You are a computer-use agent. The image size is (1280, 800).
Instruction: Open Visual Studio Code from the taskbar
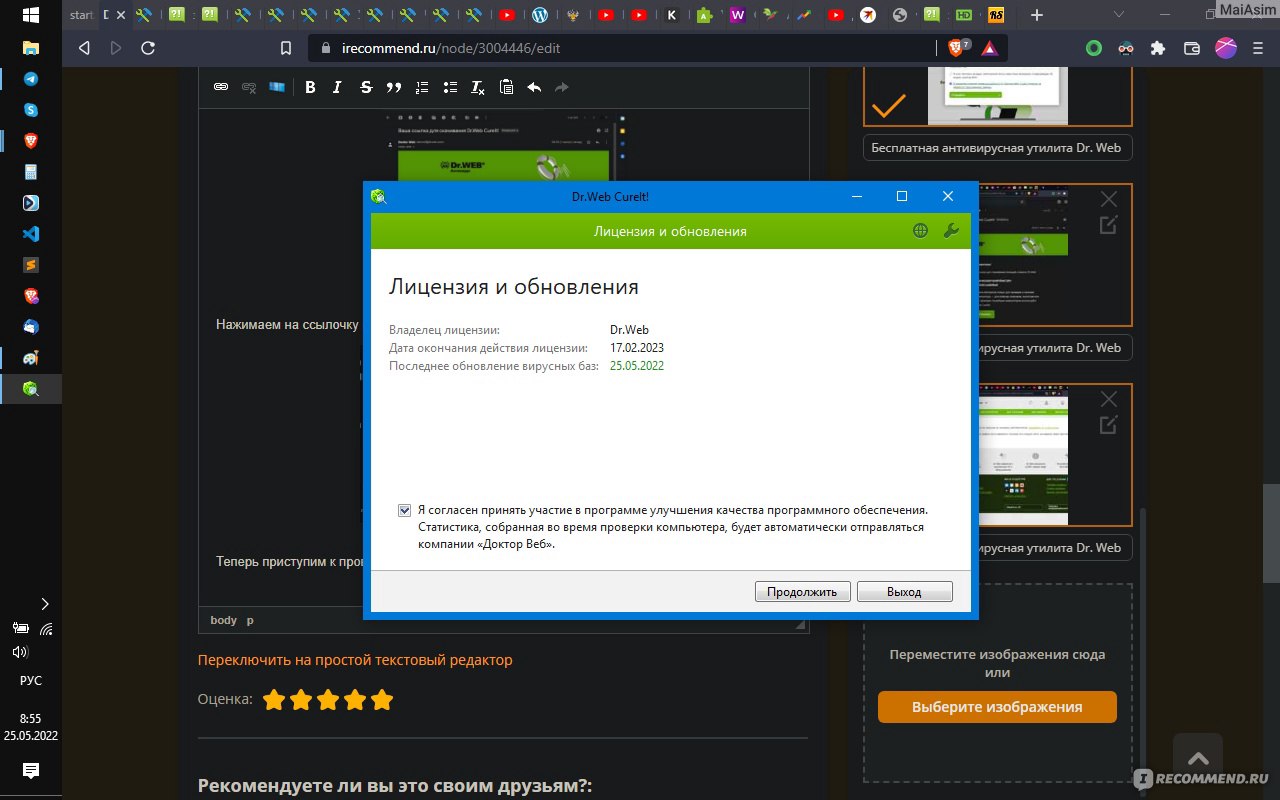coord(31,234)
